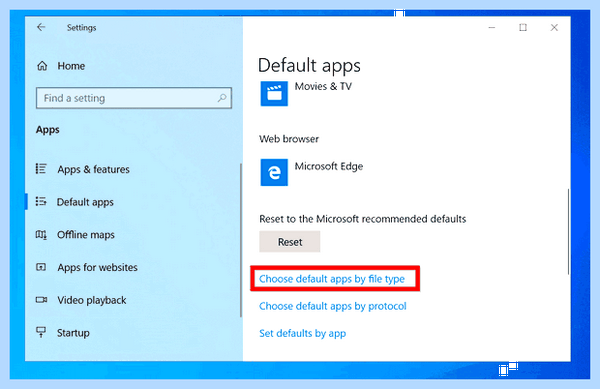This screenshot has height=389, width=600.
Task: Click the main content vertical scrollbar
Action: coord(568,231)
